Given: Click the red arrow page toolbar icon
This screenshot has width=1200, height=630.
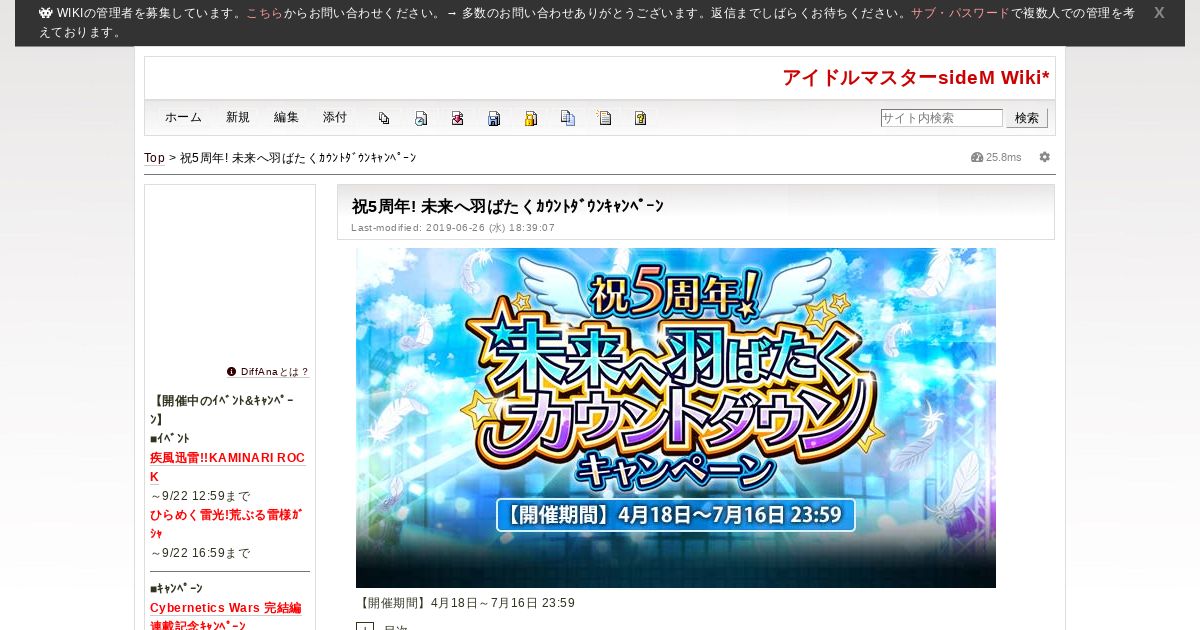Looking at the screenshot, I should pyautogui.click(x=457, y=118).
